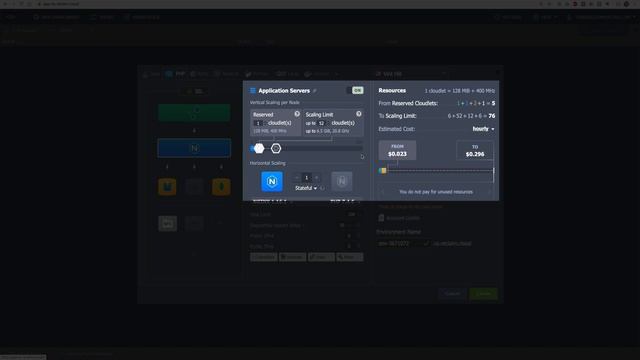Image resolution: width=640 pixels, height=360 pixels.
Task: Click the info icon next to Stateful
Action: pos(322,188)
